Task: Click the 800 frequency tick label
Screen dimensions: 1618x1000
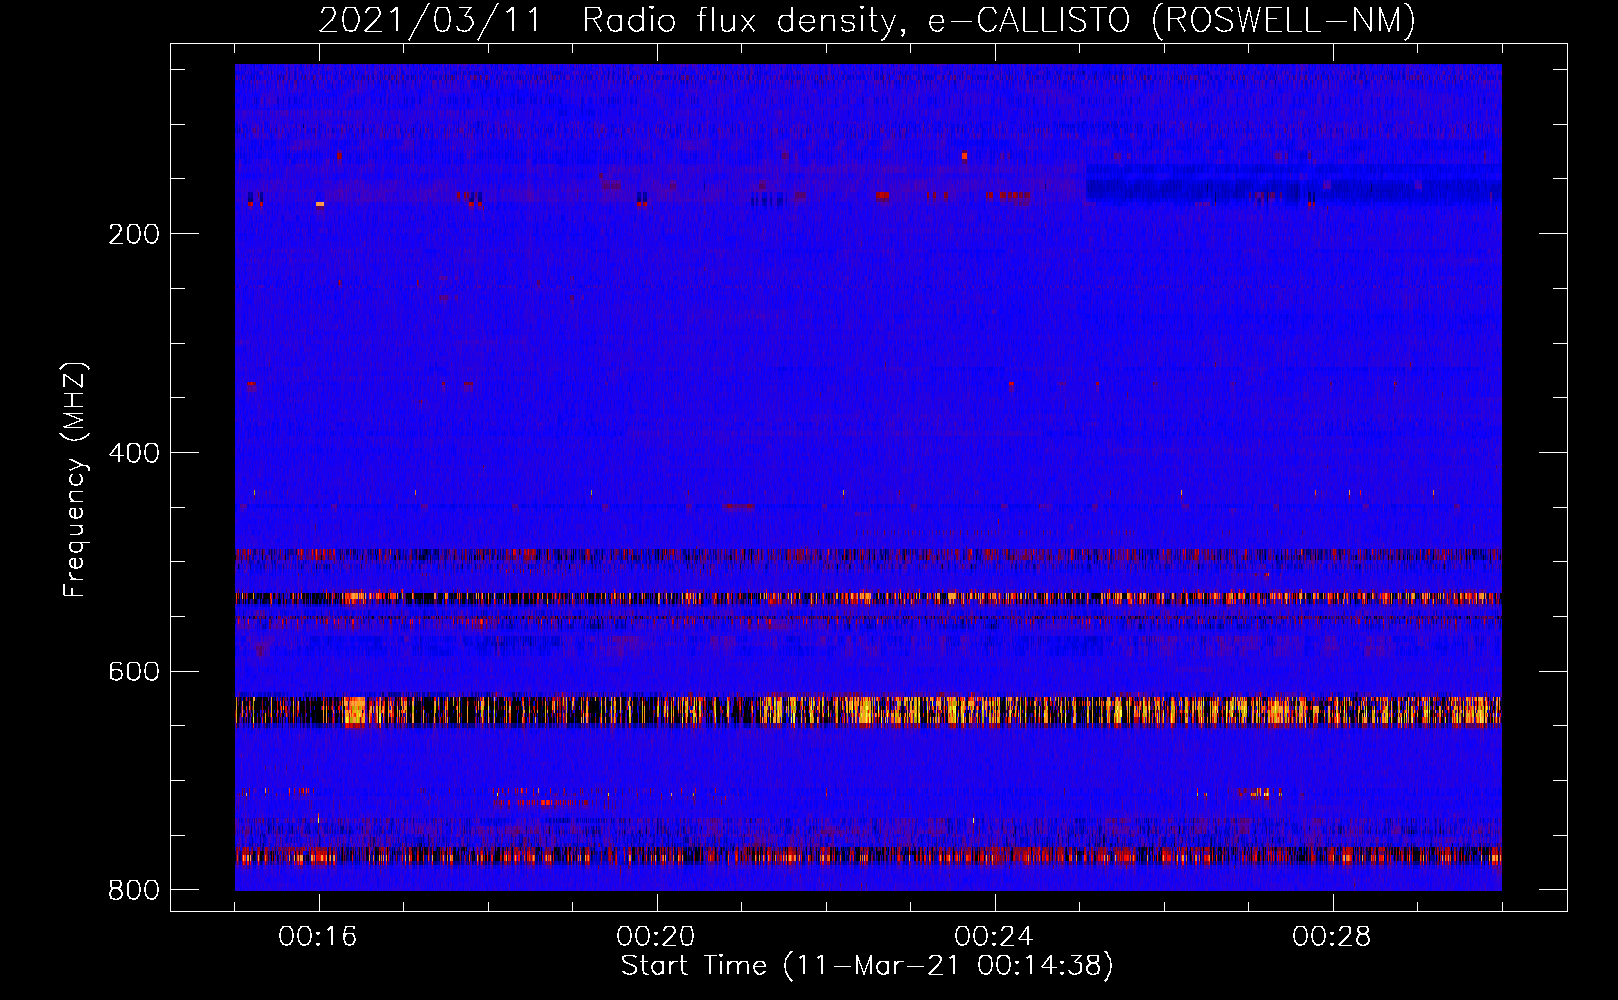Action: coord(134,890)
